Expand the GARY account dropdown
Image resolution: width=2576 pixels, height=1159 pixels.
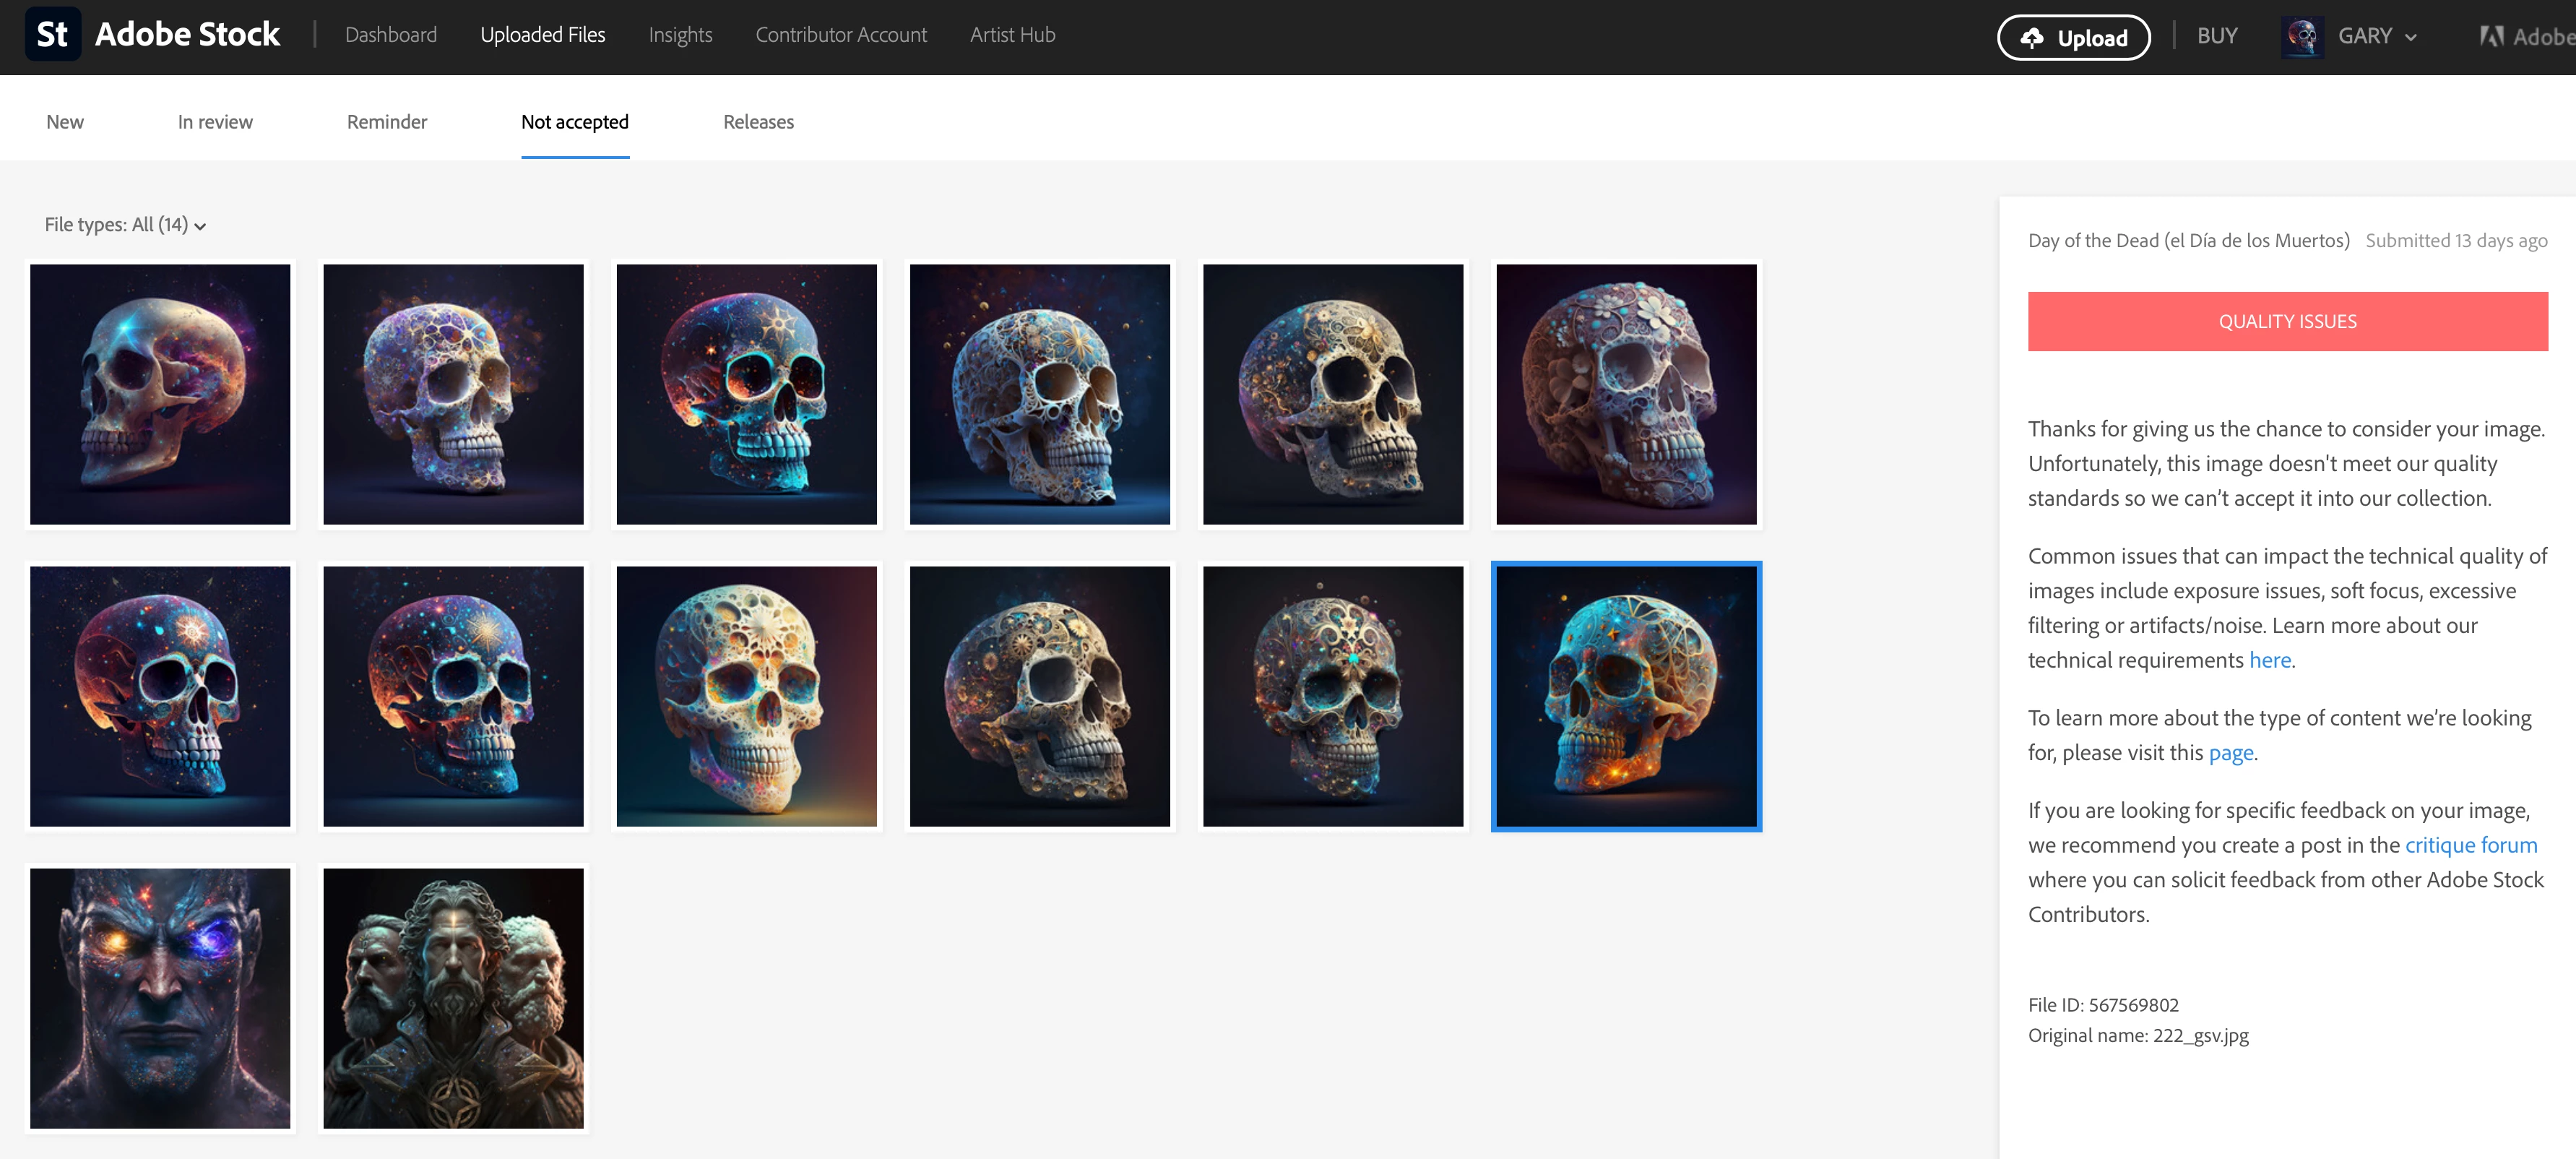tap(2411, 37)
